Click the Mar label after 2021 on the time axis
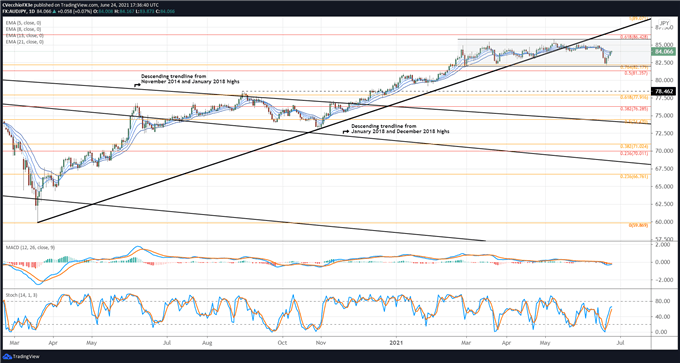 click(x=466, y=343)
